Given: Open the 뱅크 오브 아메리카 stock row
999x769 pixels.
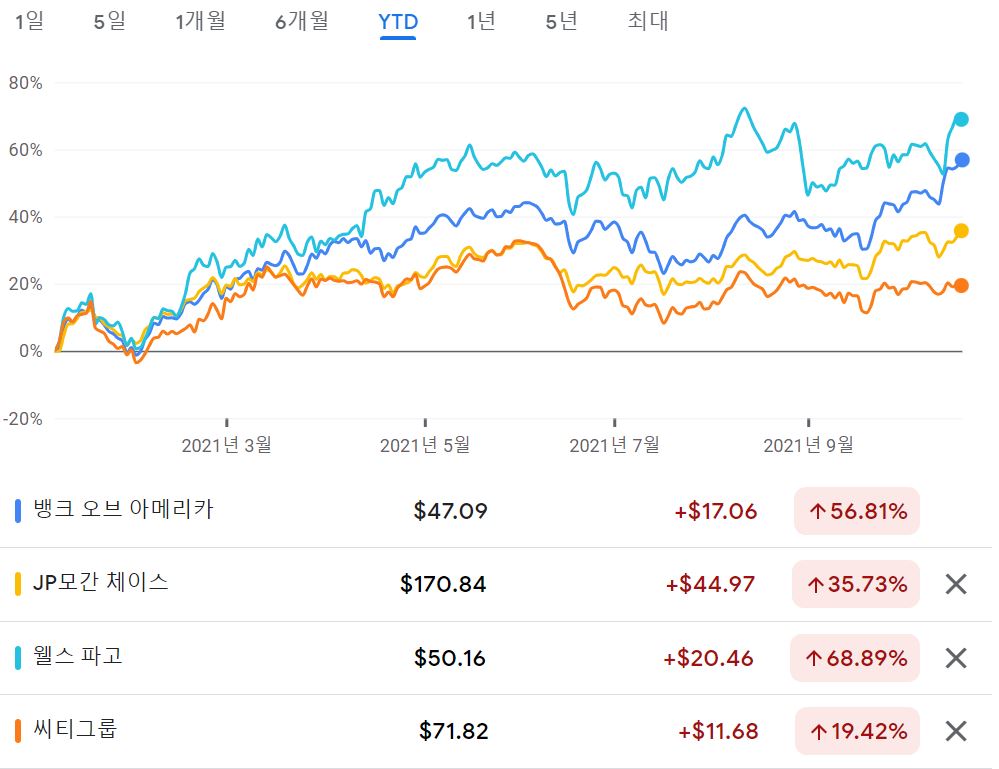Looking at the screenshot, I should (x=496, y=510).
